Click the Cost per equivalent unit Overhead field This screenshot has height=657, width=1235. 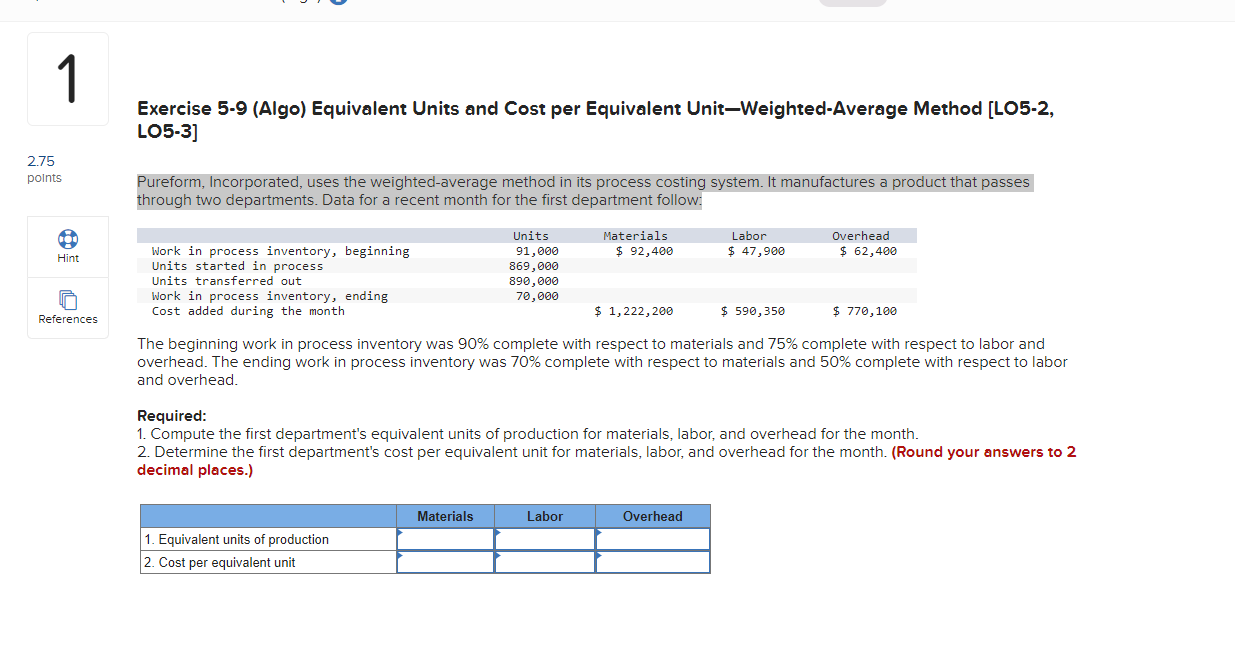coord(652,561)
